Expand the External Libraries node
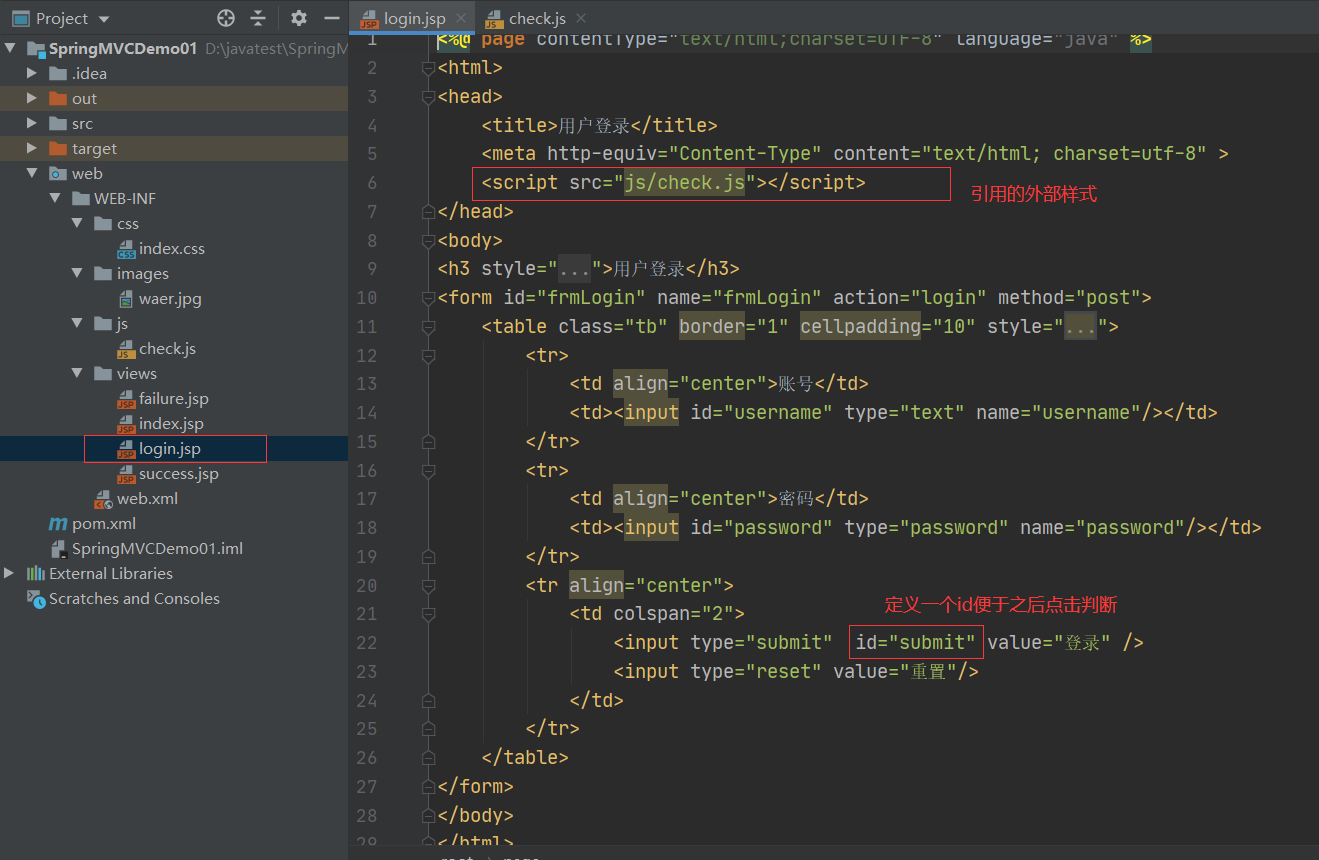Image resolution: width=1319 pixels, height=860 pixels. tap(10, 573)
